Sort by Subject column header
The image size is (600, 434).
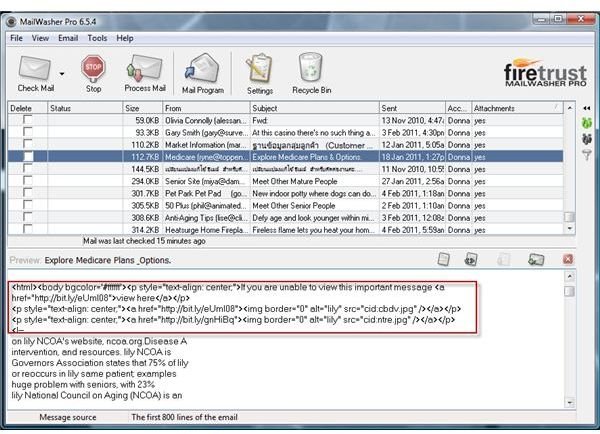coord(315,108)
